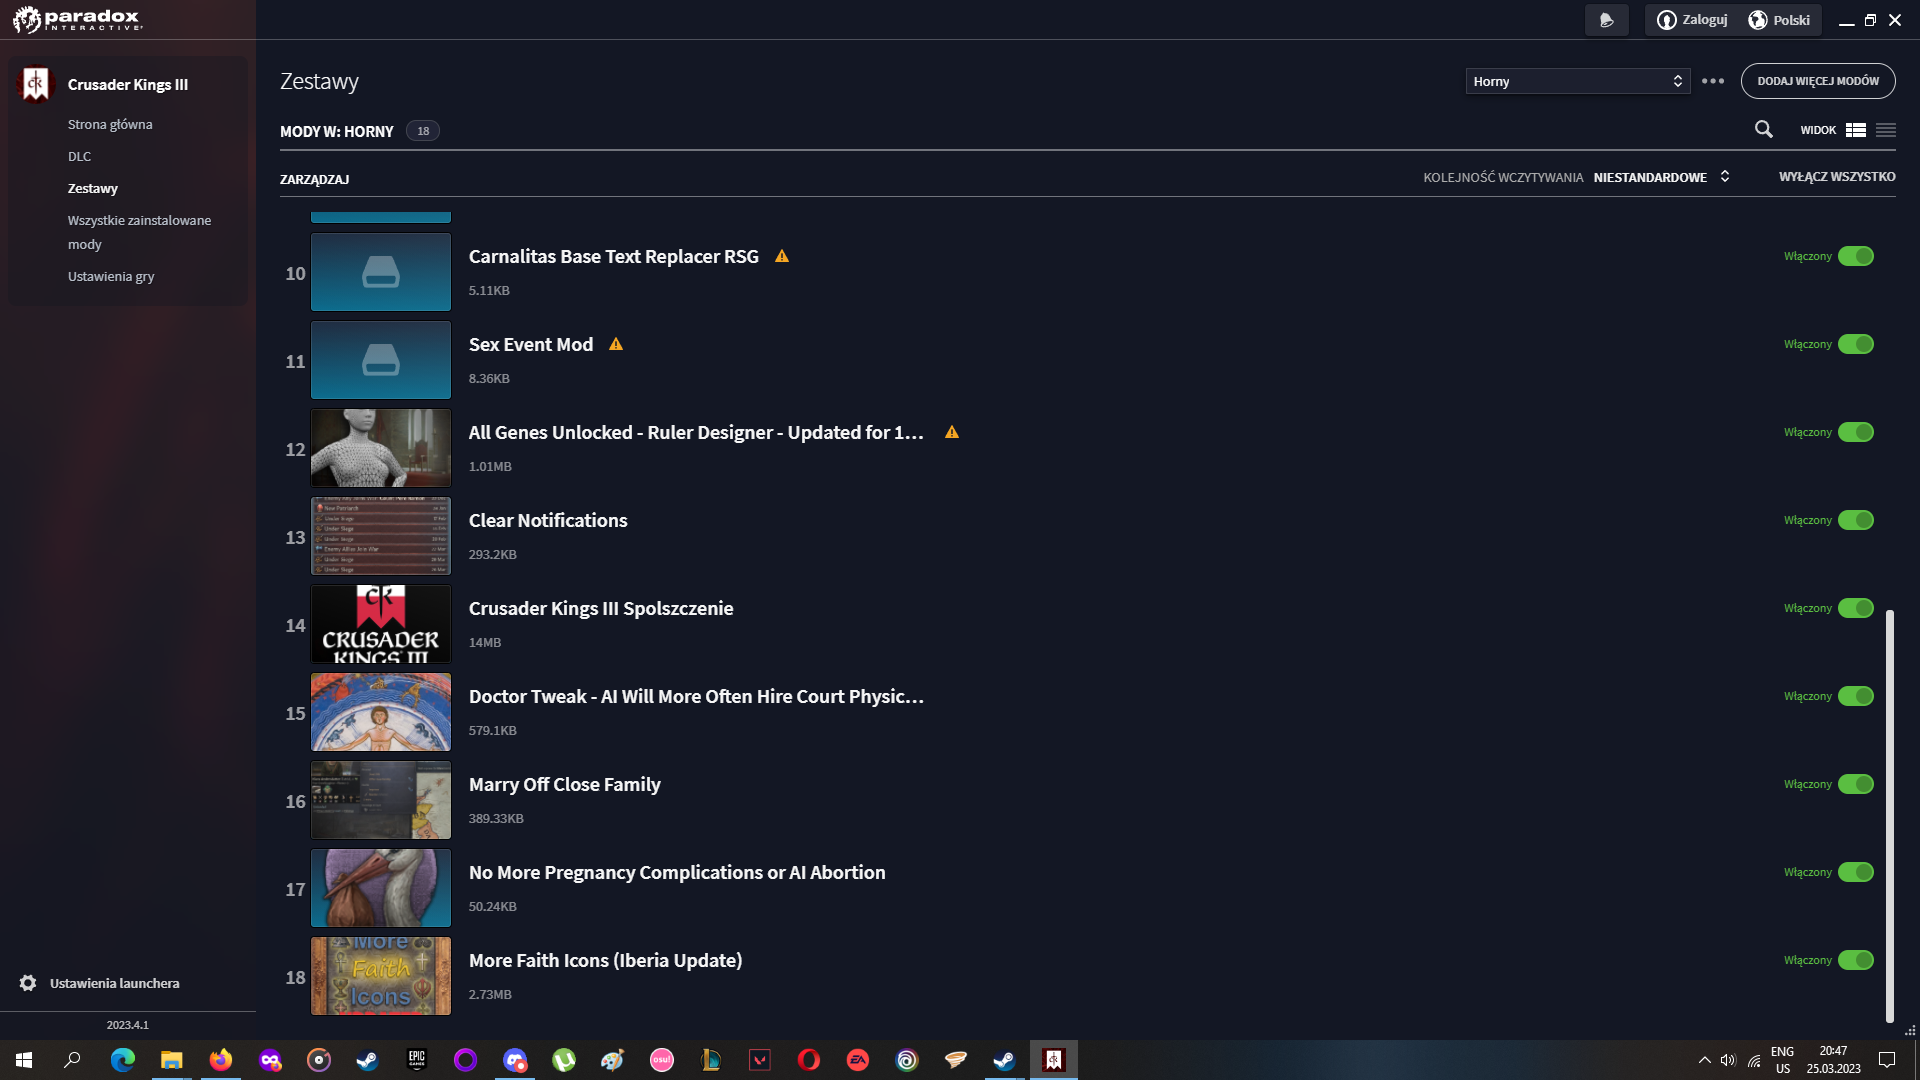The width and height of the screenshot is (1920, 1080).
Task: Open the Discord taskbar icon
Action: [515, 1060]
